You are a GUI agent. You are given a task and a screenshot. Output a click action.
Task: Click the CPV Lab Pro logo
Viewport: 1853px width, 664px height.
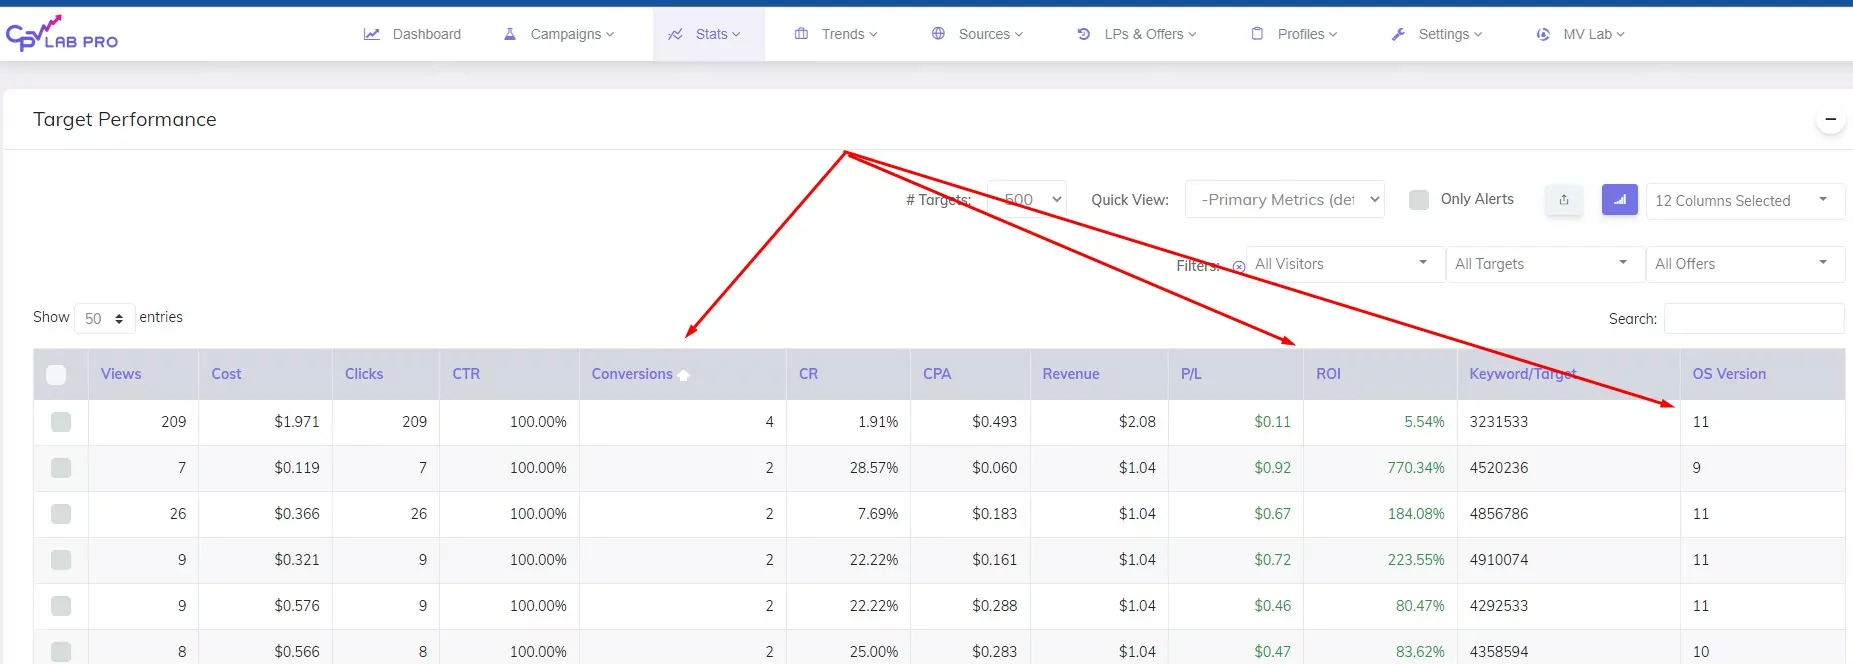tap(62, 34)
